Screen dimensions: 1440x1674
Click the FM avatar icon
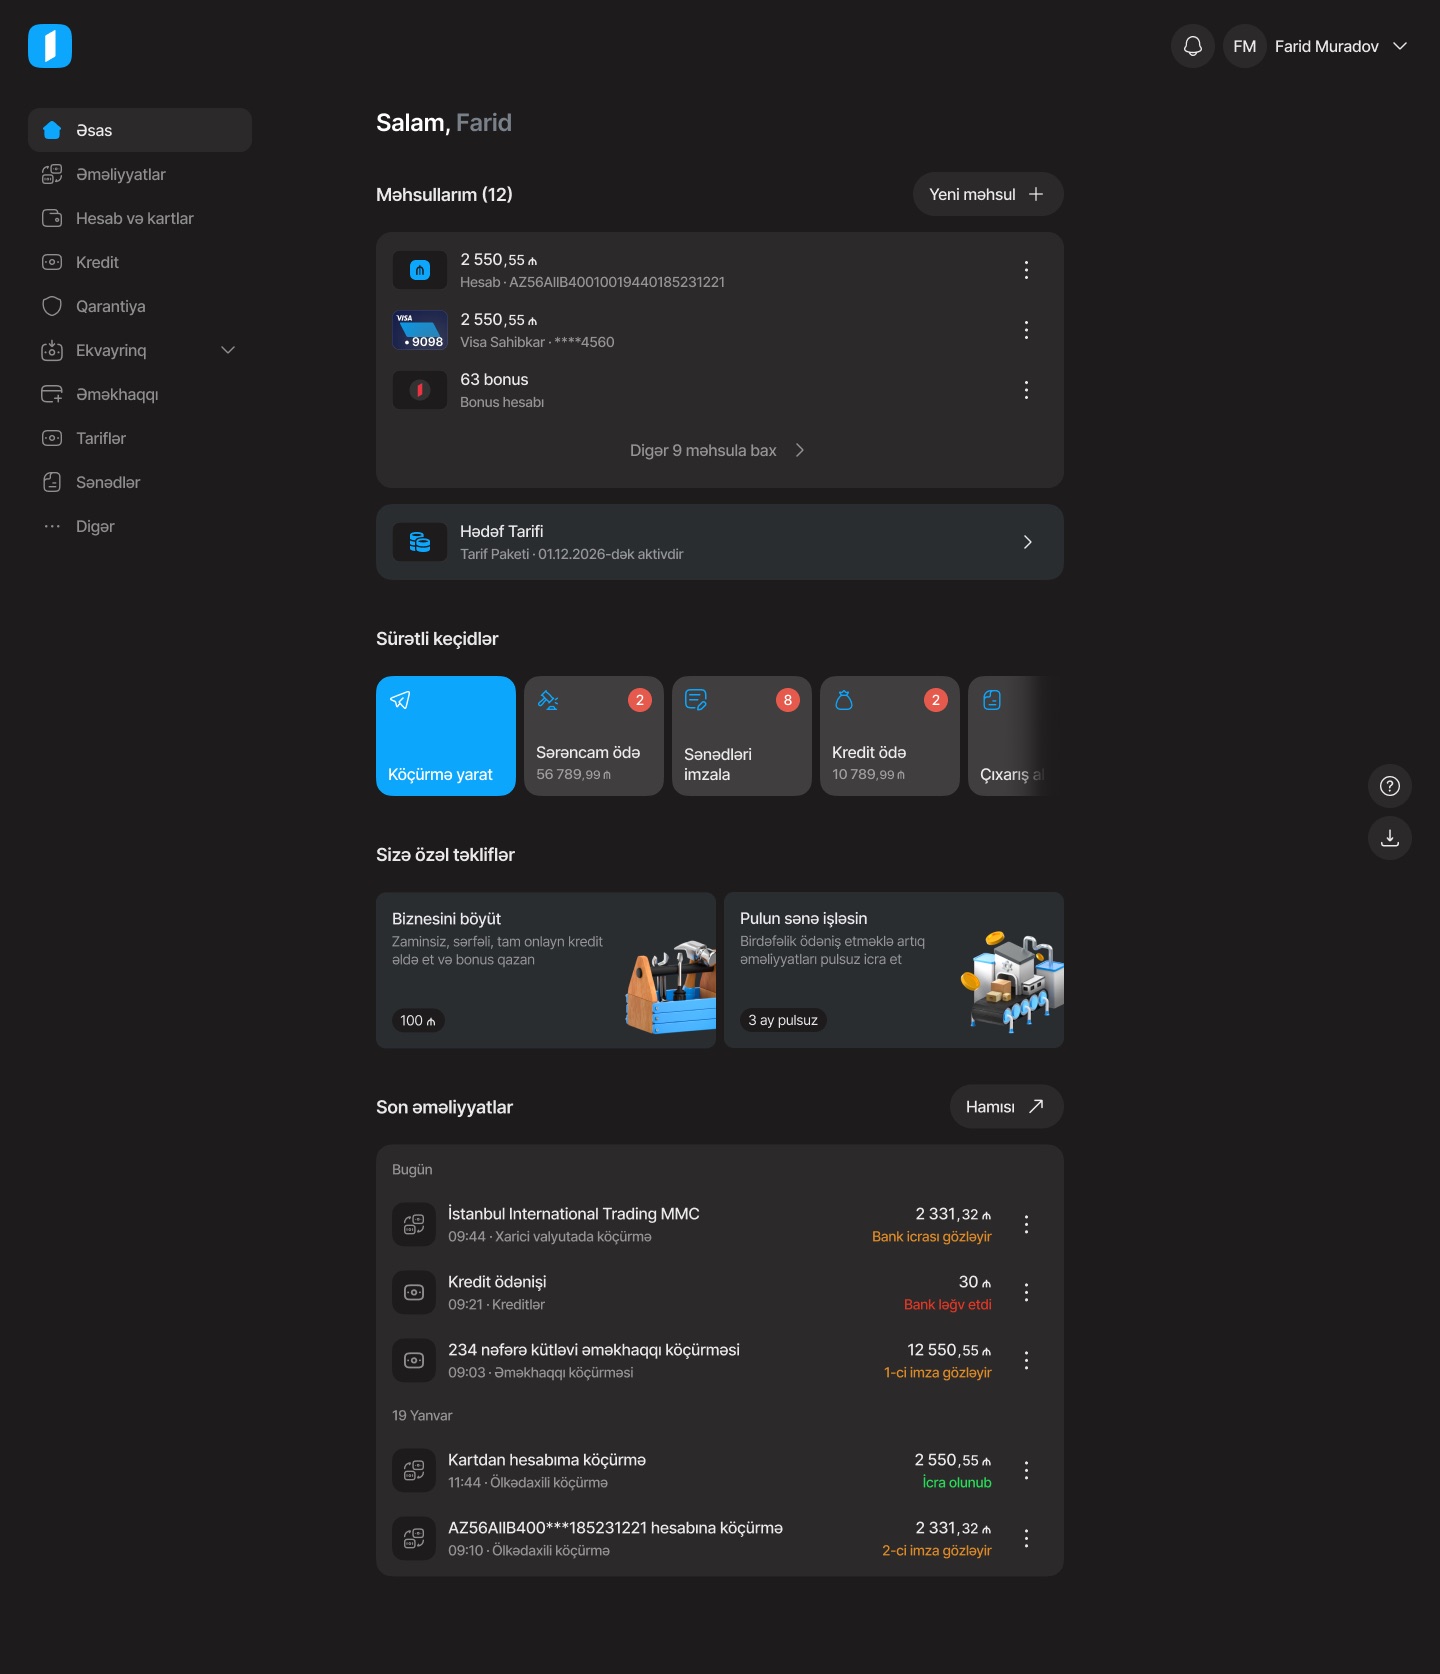pos(1245,46)
